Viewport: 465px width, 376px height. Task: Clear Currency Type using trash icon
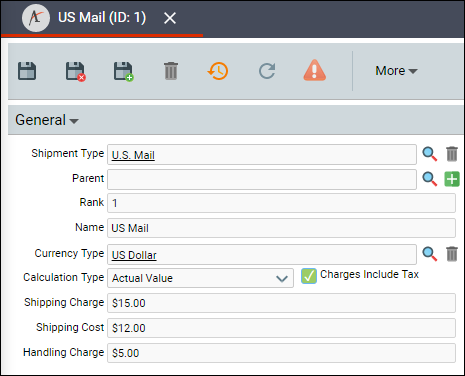pos(452,254)
